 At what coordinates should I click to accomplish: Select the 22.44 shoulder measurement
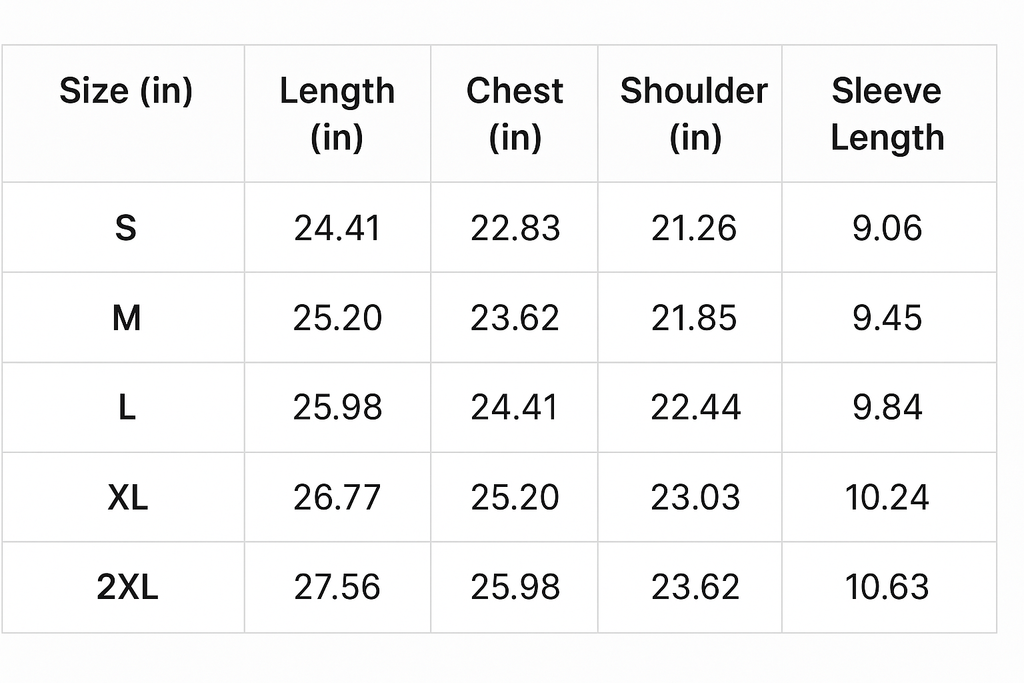pos(695,408)
